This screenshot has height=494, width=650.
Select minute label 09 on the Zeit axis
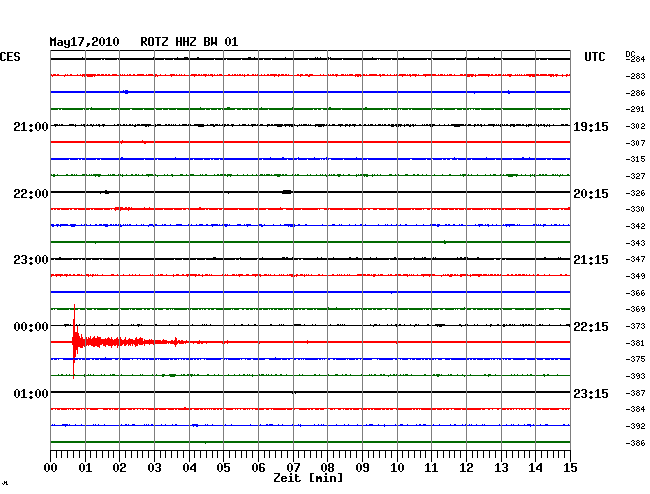(x=362, y=468)
